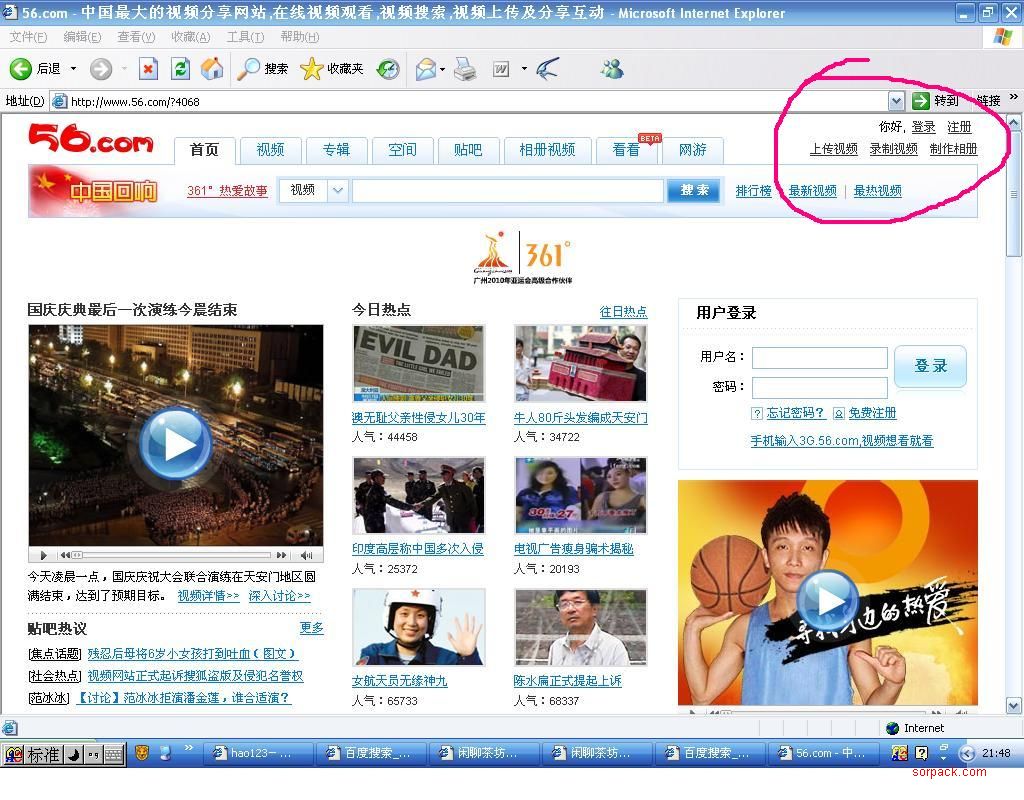This screenshot has height=800, width=1024.
Task: Open the EVIL DAD news thumbnail
Action: (419, 363)
